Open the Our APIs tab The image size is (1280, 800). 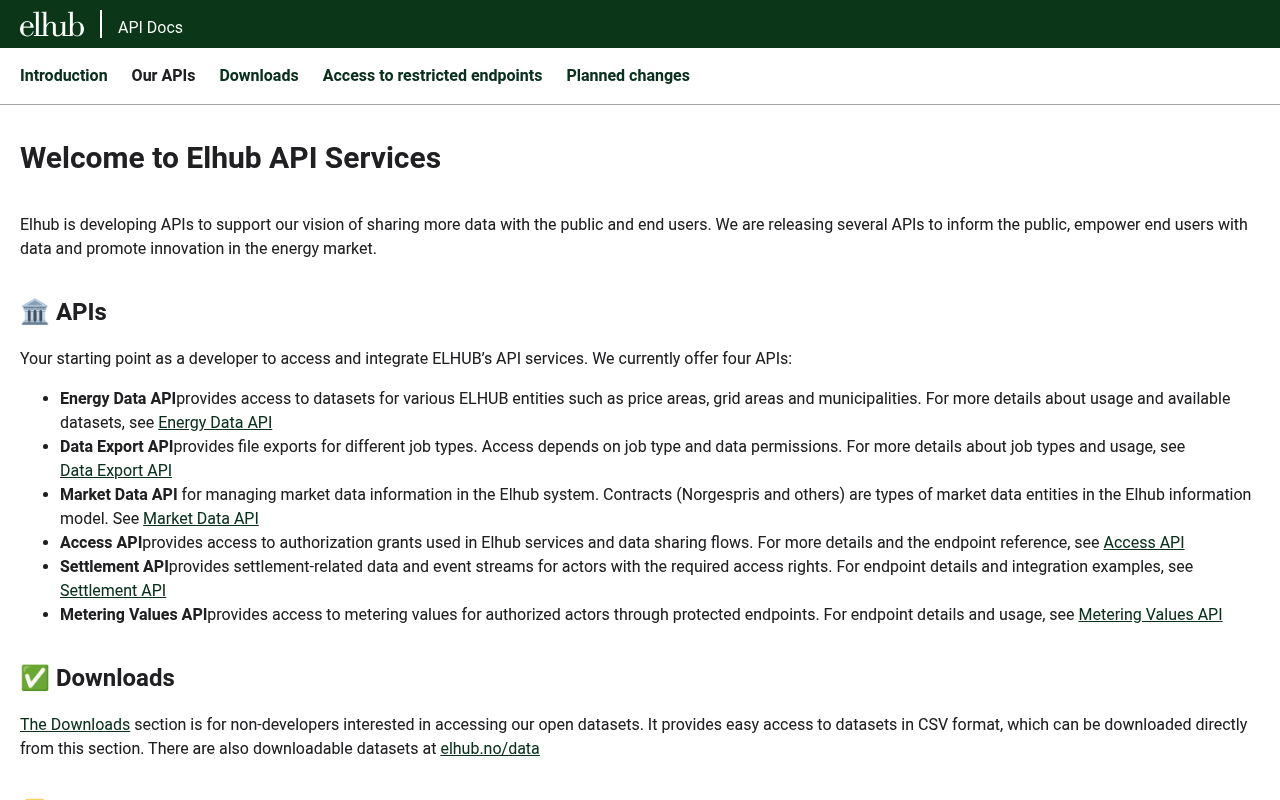(x=163, y=75)
